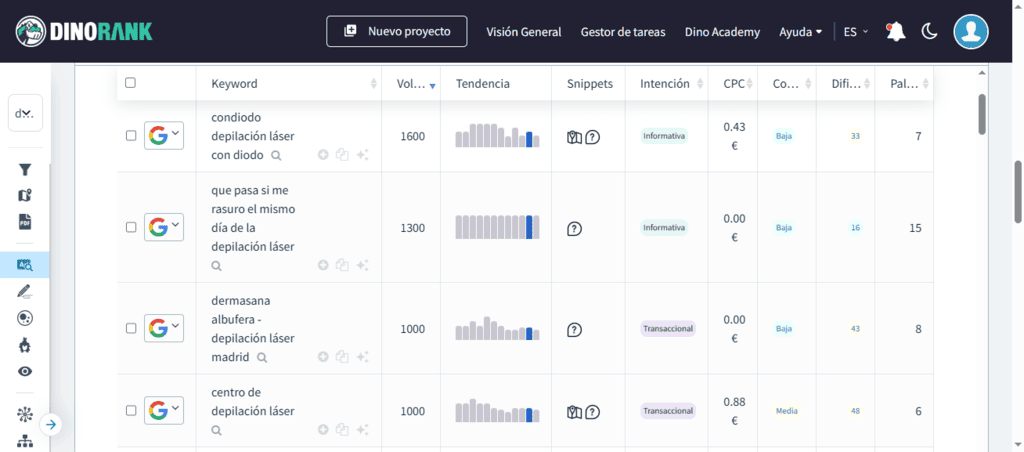This screenshot has height=452, width=1024.
Task: Copy the 'condiodo depilación láser' keyword
Action: pos(342,155)
